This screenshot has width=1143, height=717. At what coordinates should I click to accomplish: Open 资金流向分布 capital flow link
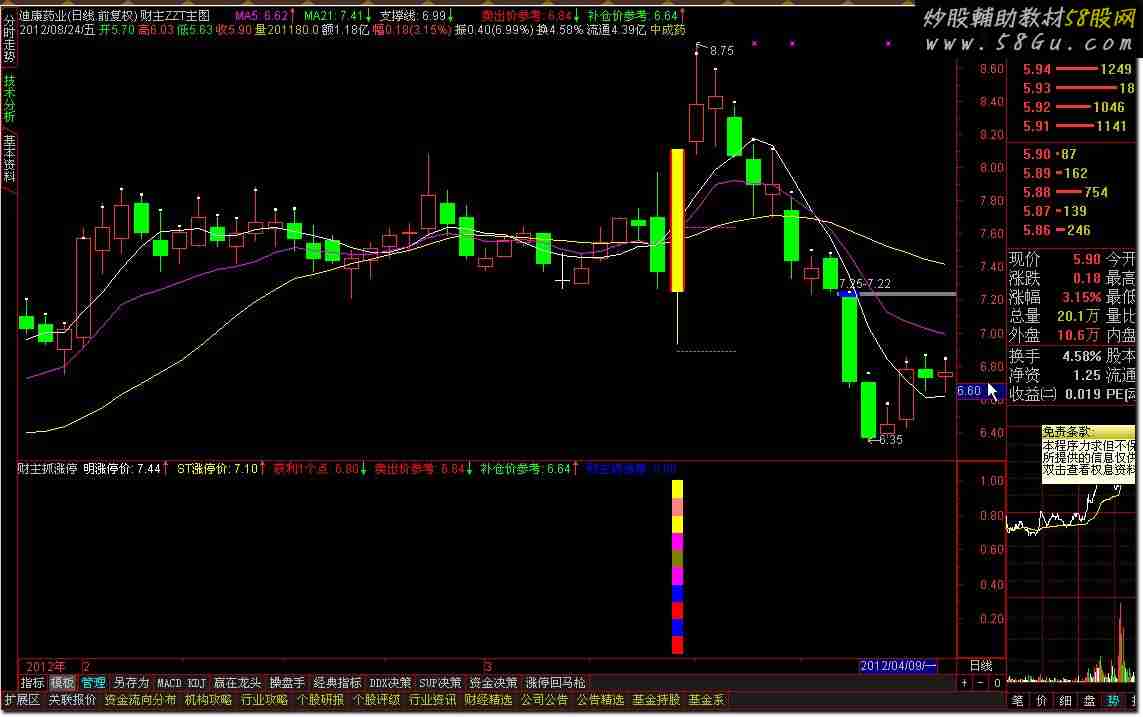pyautogui.click(x=140, y=700)
